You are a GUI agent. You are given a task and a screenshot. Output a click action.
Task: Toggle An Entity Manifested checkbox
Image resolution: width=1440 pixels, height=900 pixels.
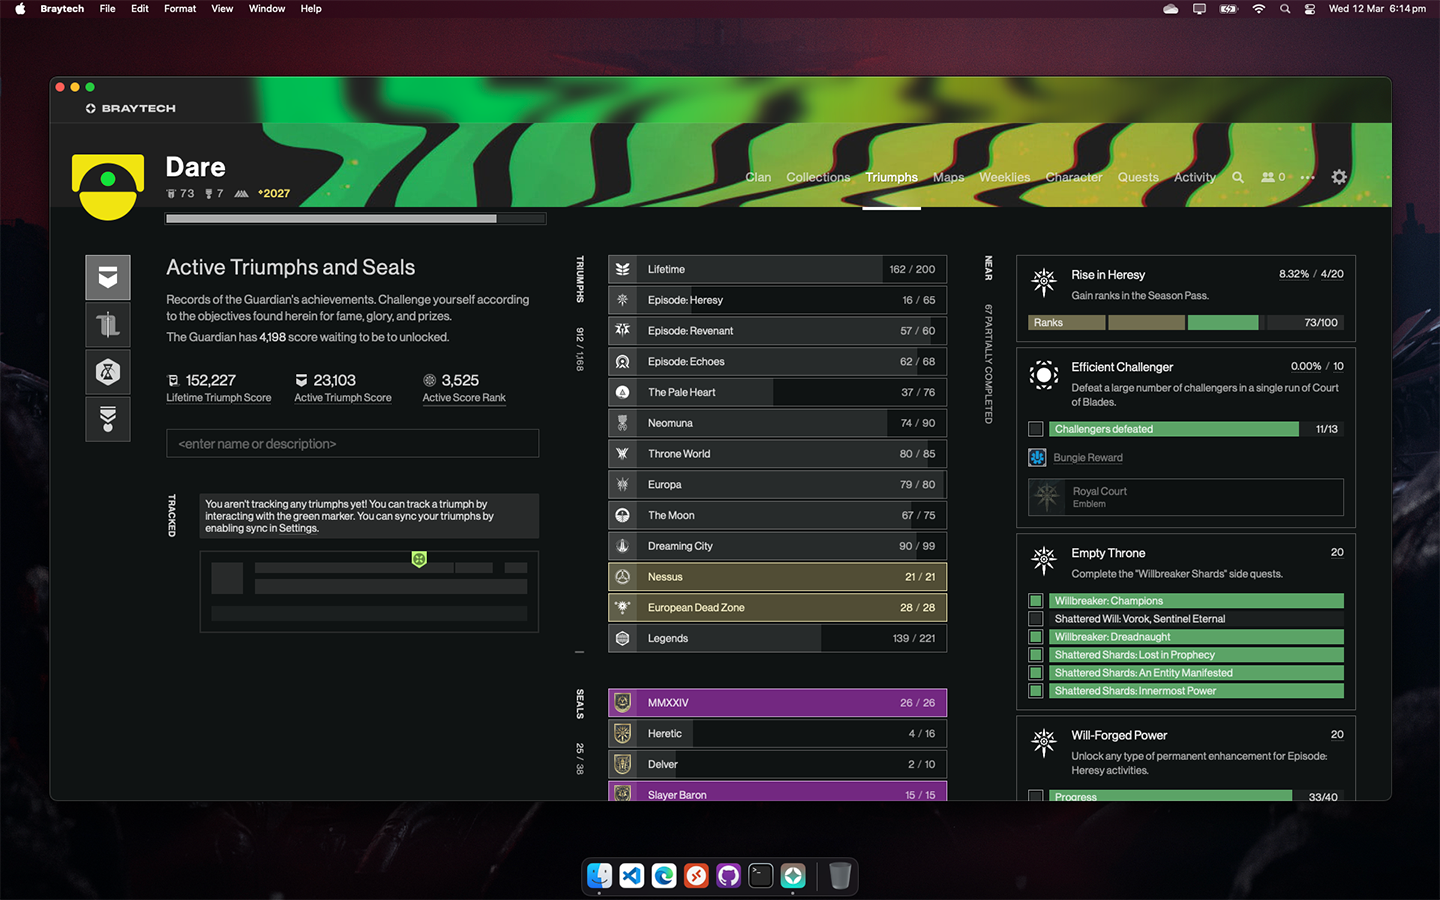pyautogui.click(x=1036, y=673)
